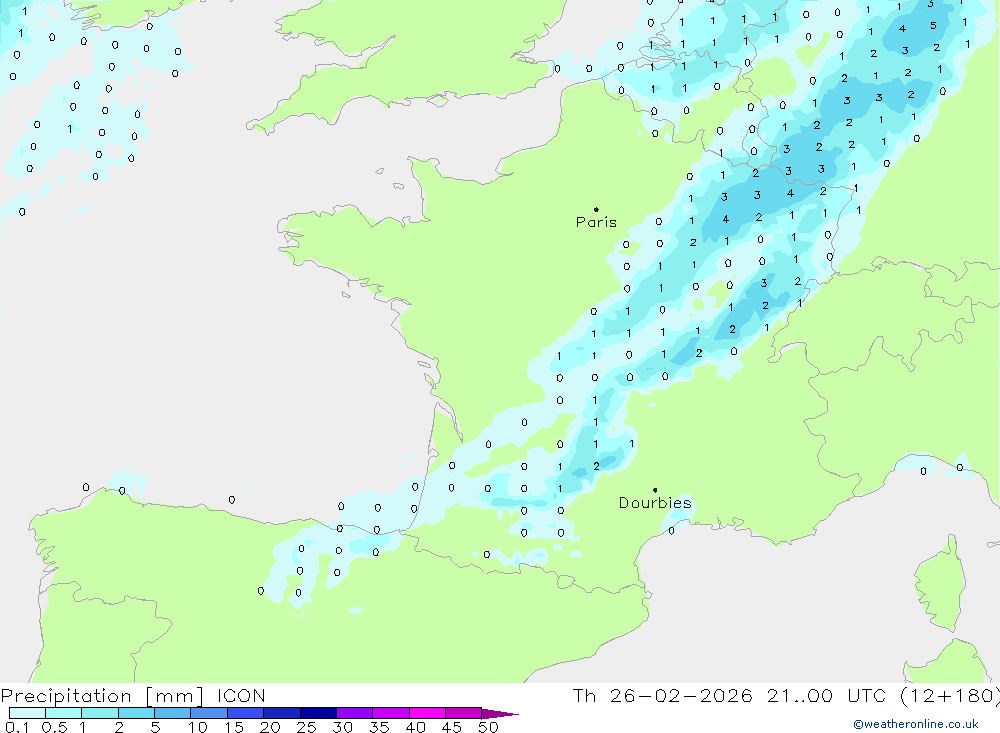Screen dimensions: 1000x733
Task: Click the lightest cyan legend swatch at 0.1
Action: pos(27,713)
